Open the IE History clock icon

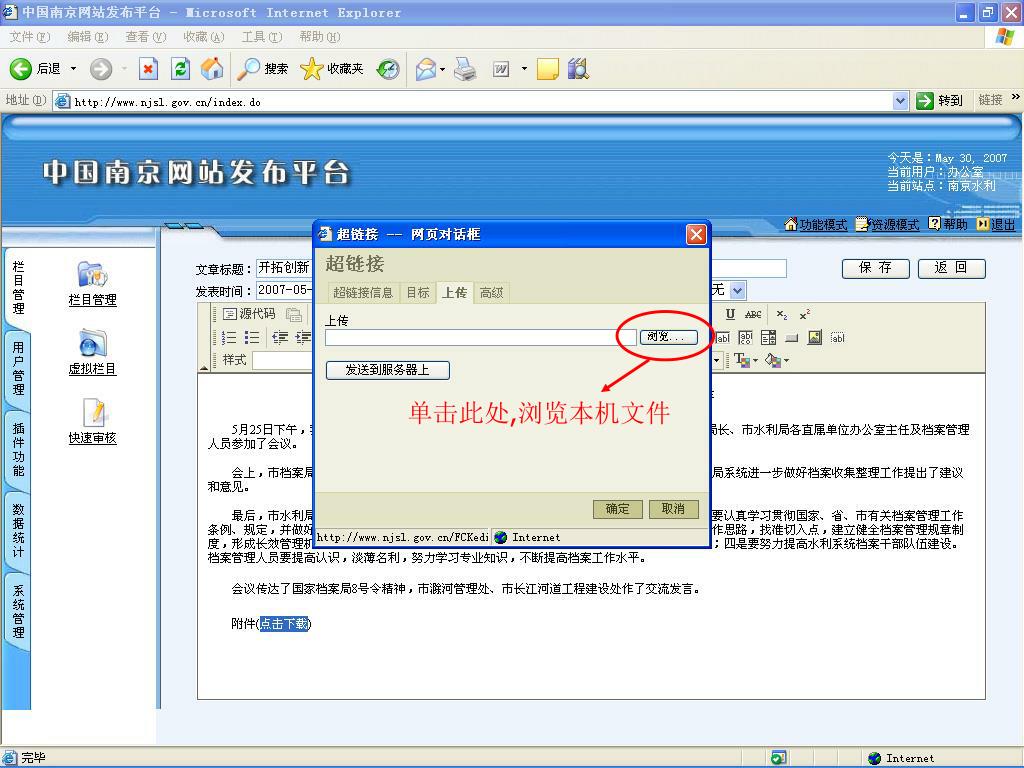coord(389,69)
